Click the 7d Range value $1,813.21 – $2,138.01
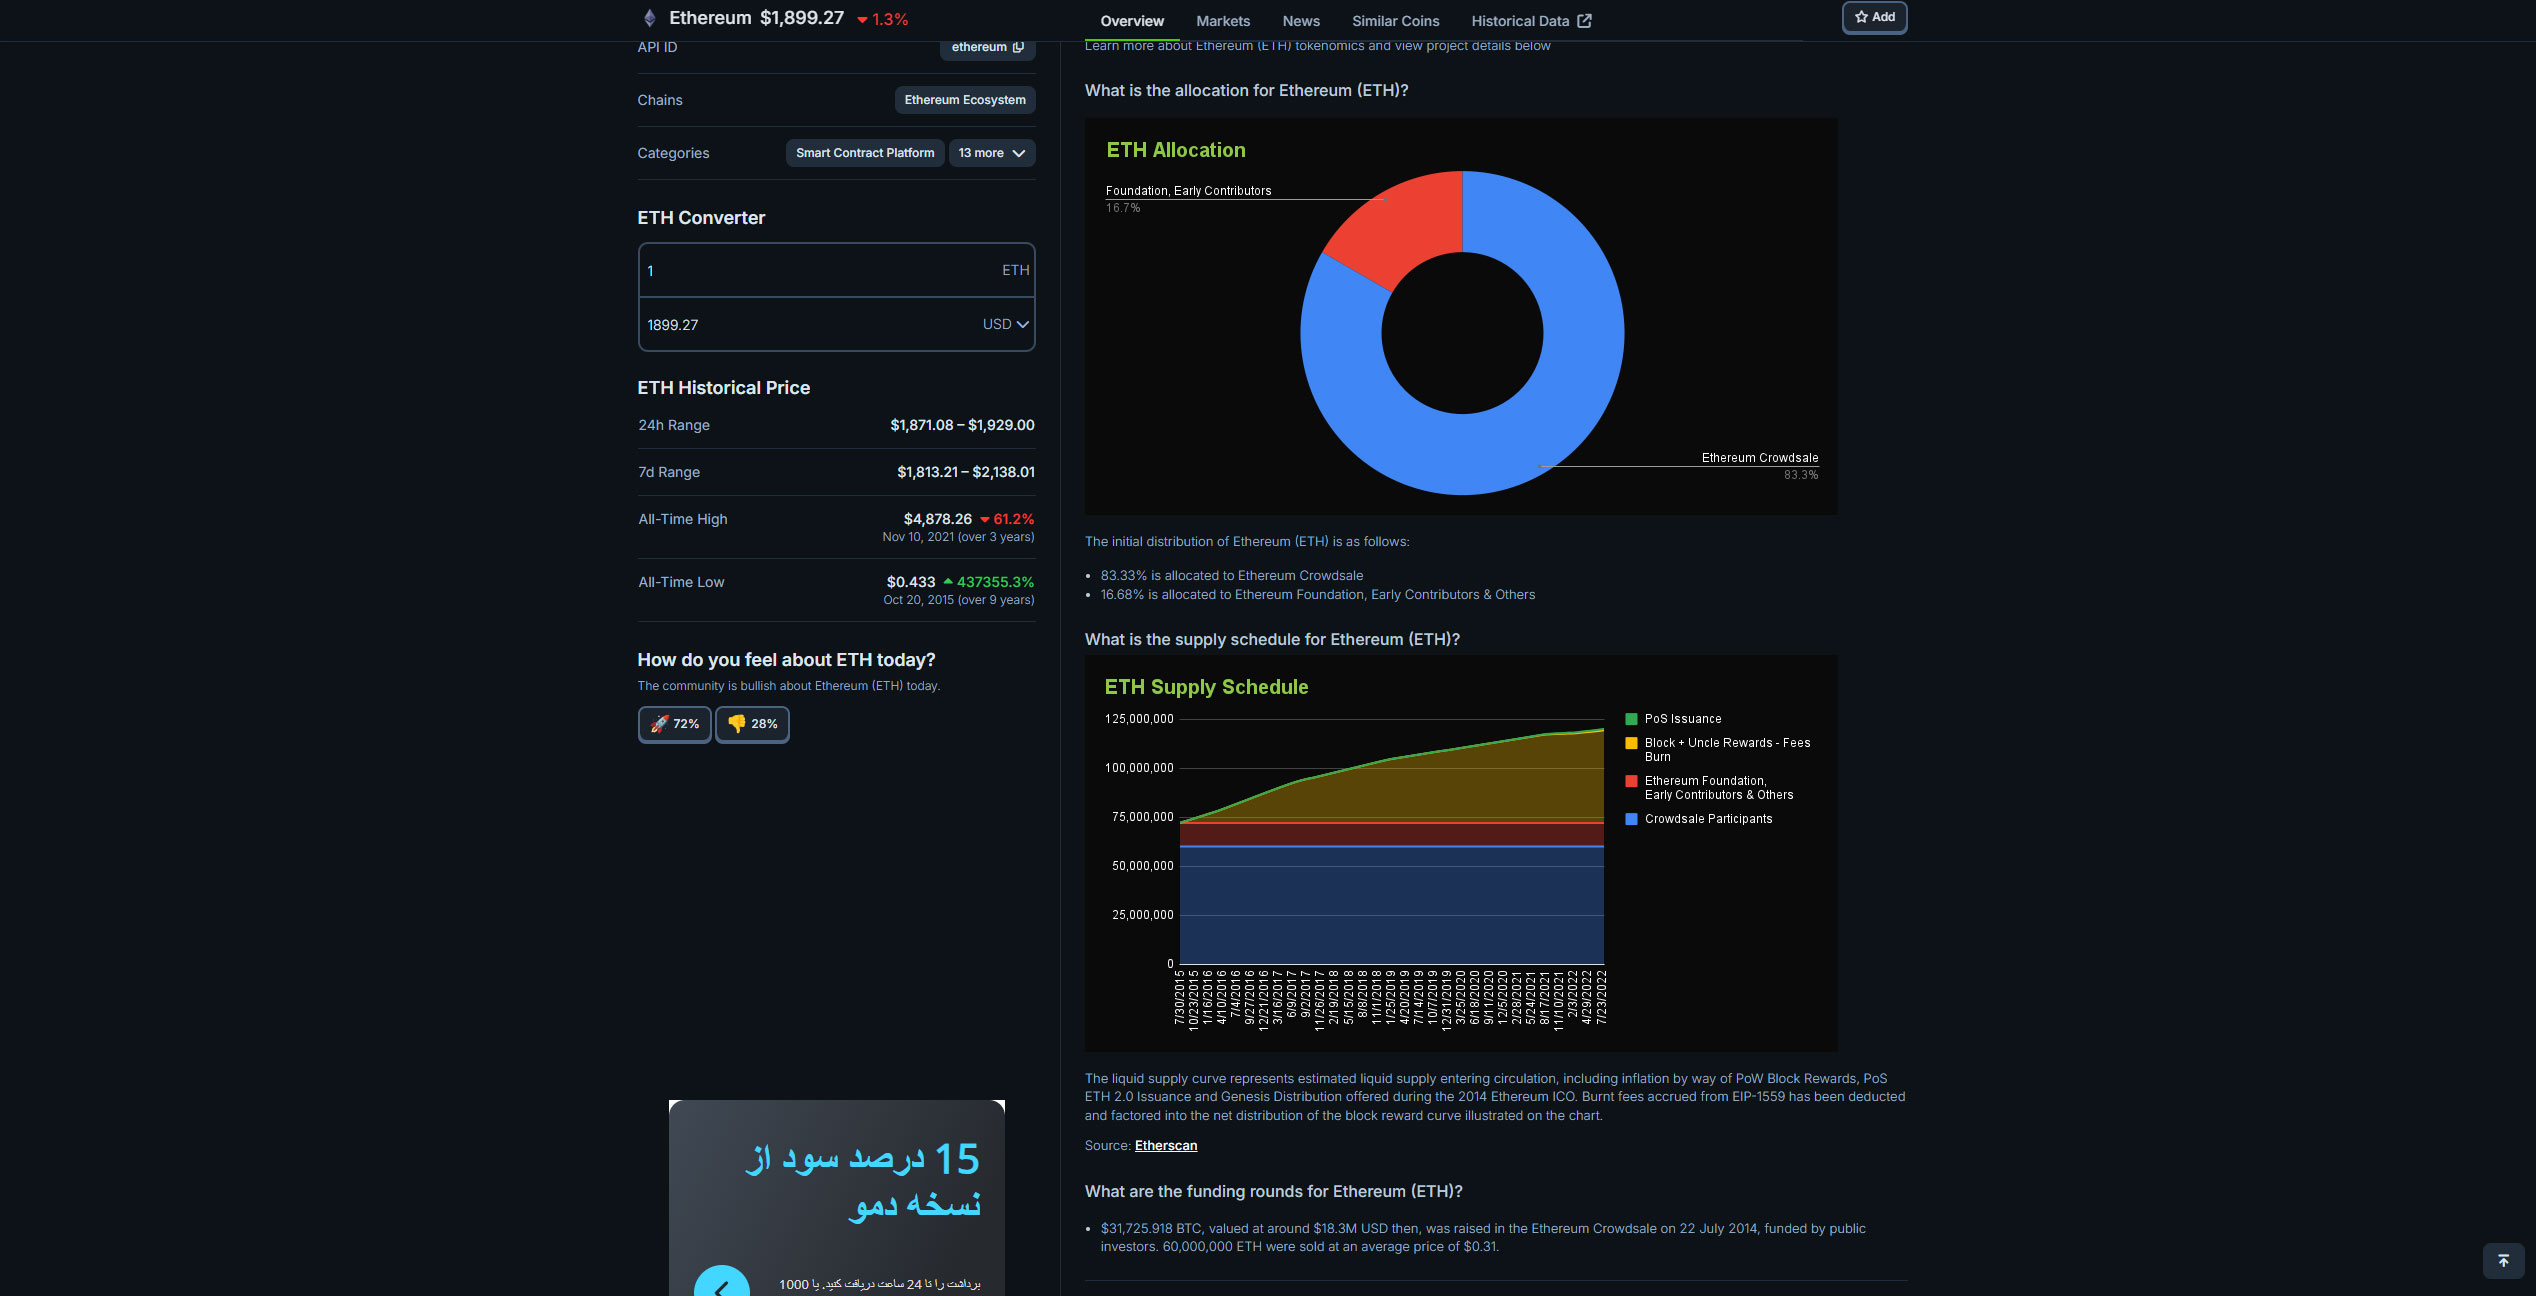Image resolution: width=2536 pixels, height=1296 pixels. point(966,472)
